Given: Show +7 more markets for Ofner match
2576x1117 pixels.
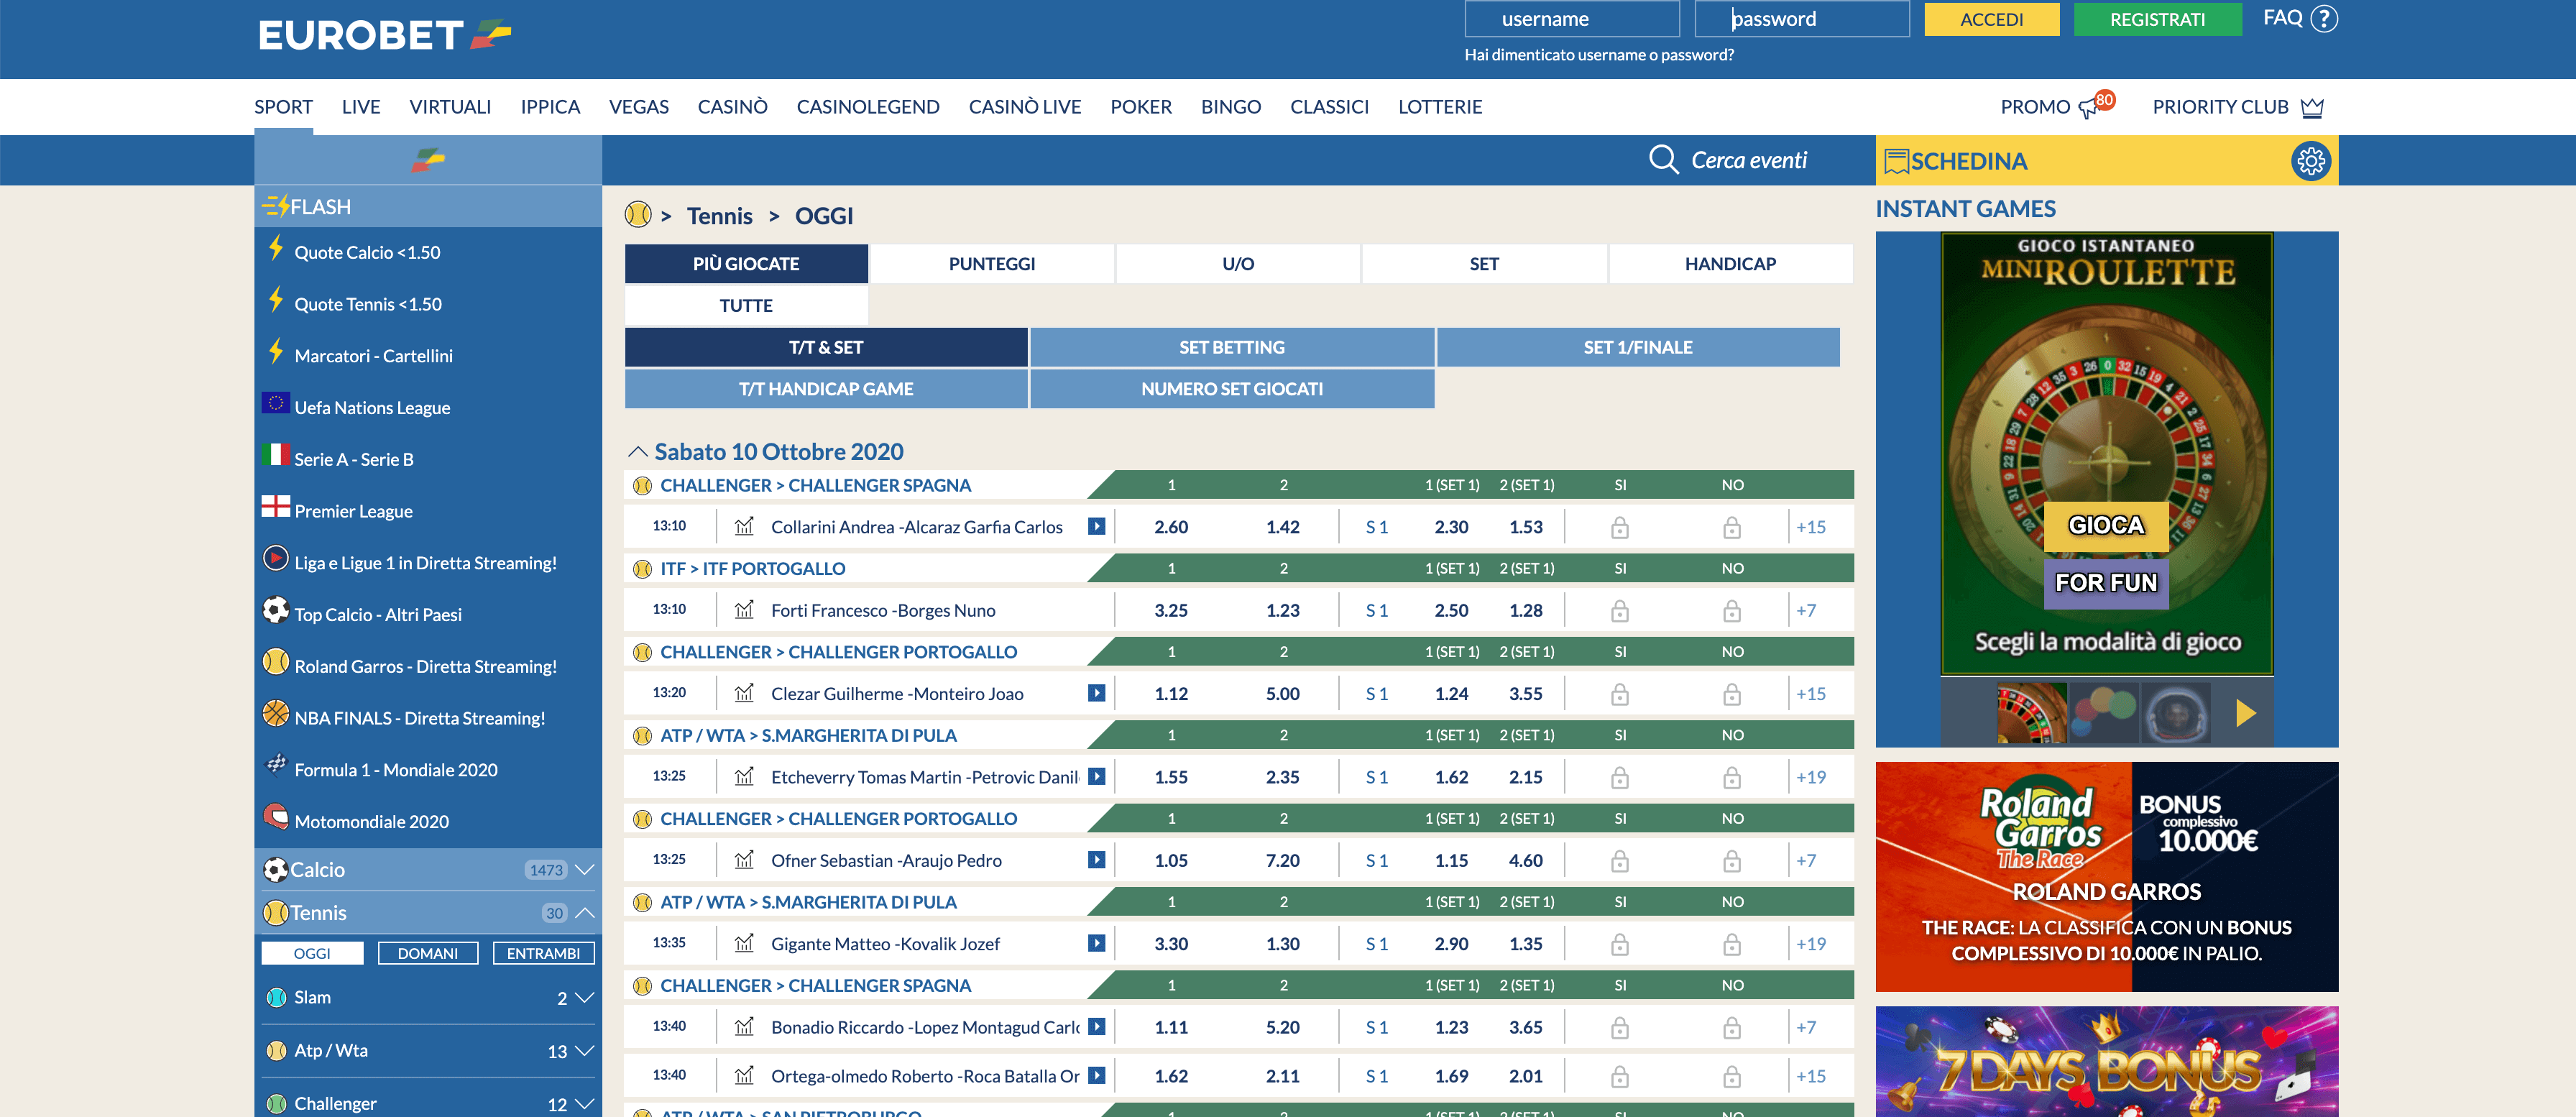Looking at the screenshot, I should pos(1806,860).
